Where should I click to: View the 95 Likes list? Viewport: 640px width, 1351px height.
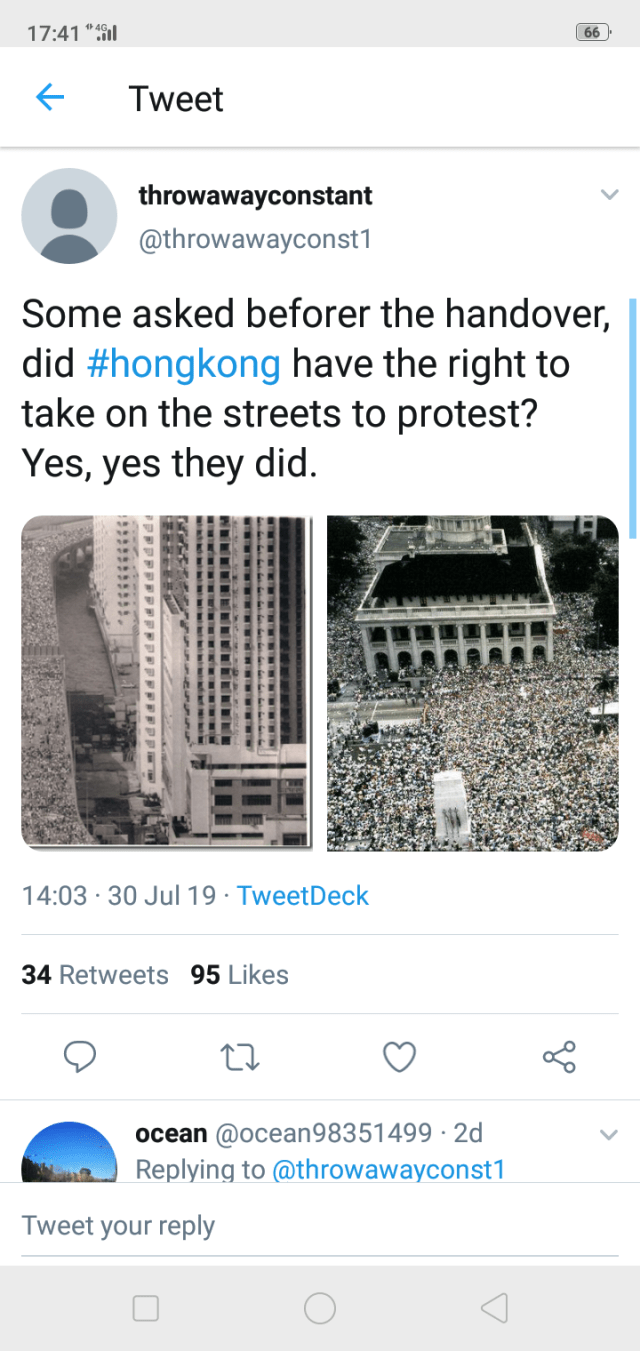(x=239, y=975)
